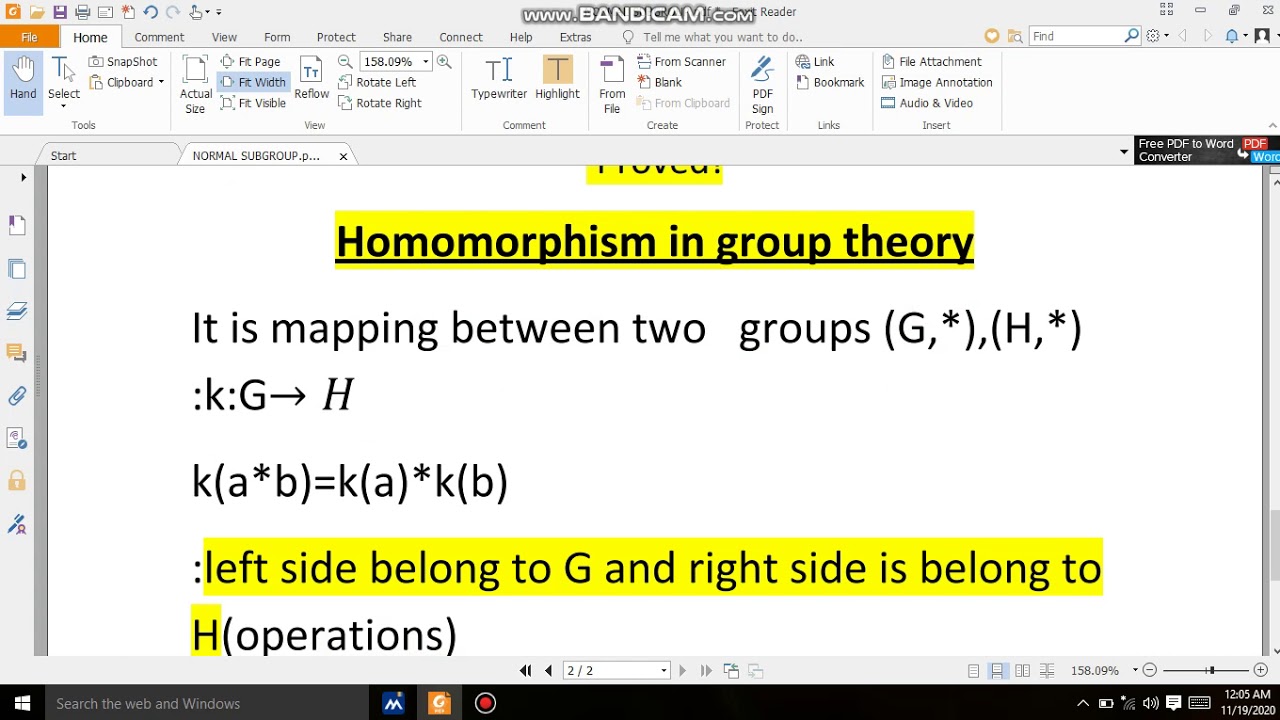Add an Image Annotation
Image resolution: width=1280 pixels, height=720 pixels.
[x=937, y=82]
